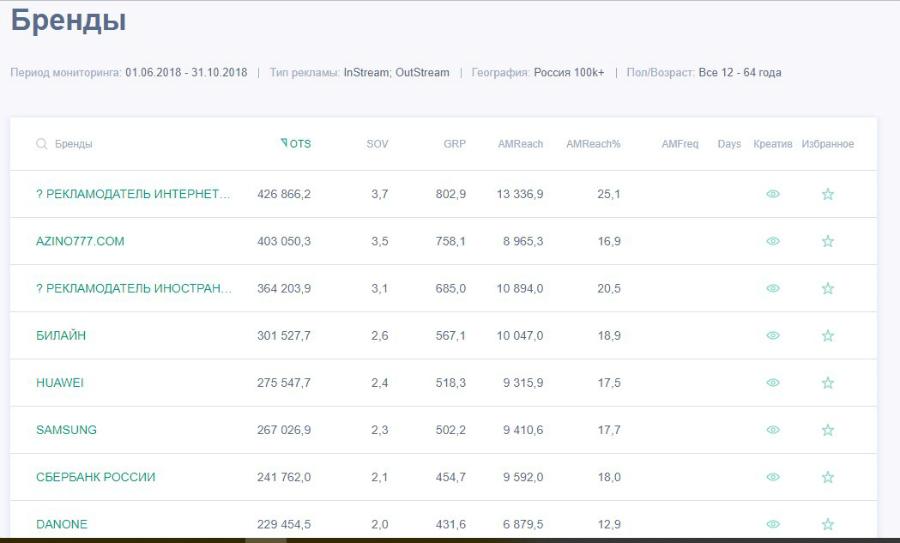View creative for БИЛАЙН via eye icon
Image resolution: width=900 pixels, height=543 pixels.
tap(772, 336)
